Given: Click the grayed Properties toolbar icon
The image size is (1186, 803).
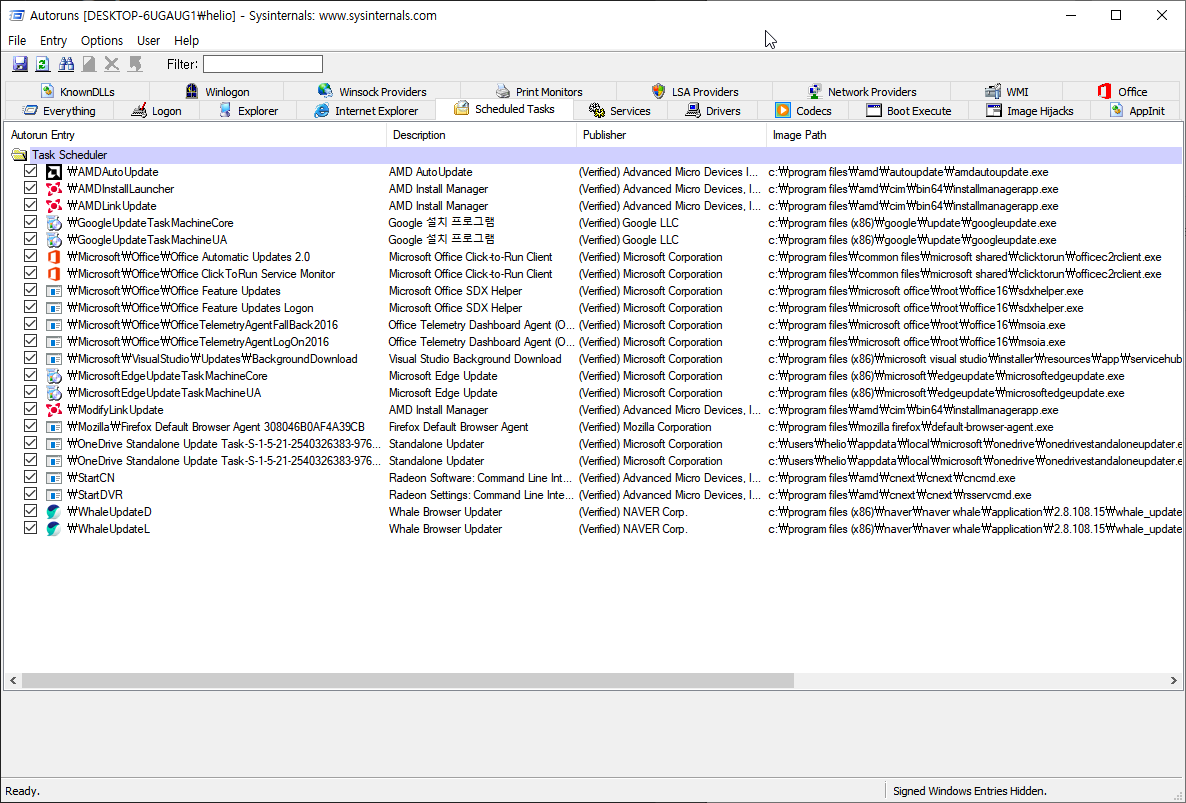Looking at the screenshot, I should (89, 64).
